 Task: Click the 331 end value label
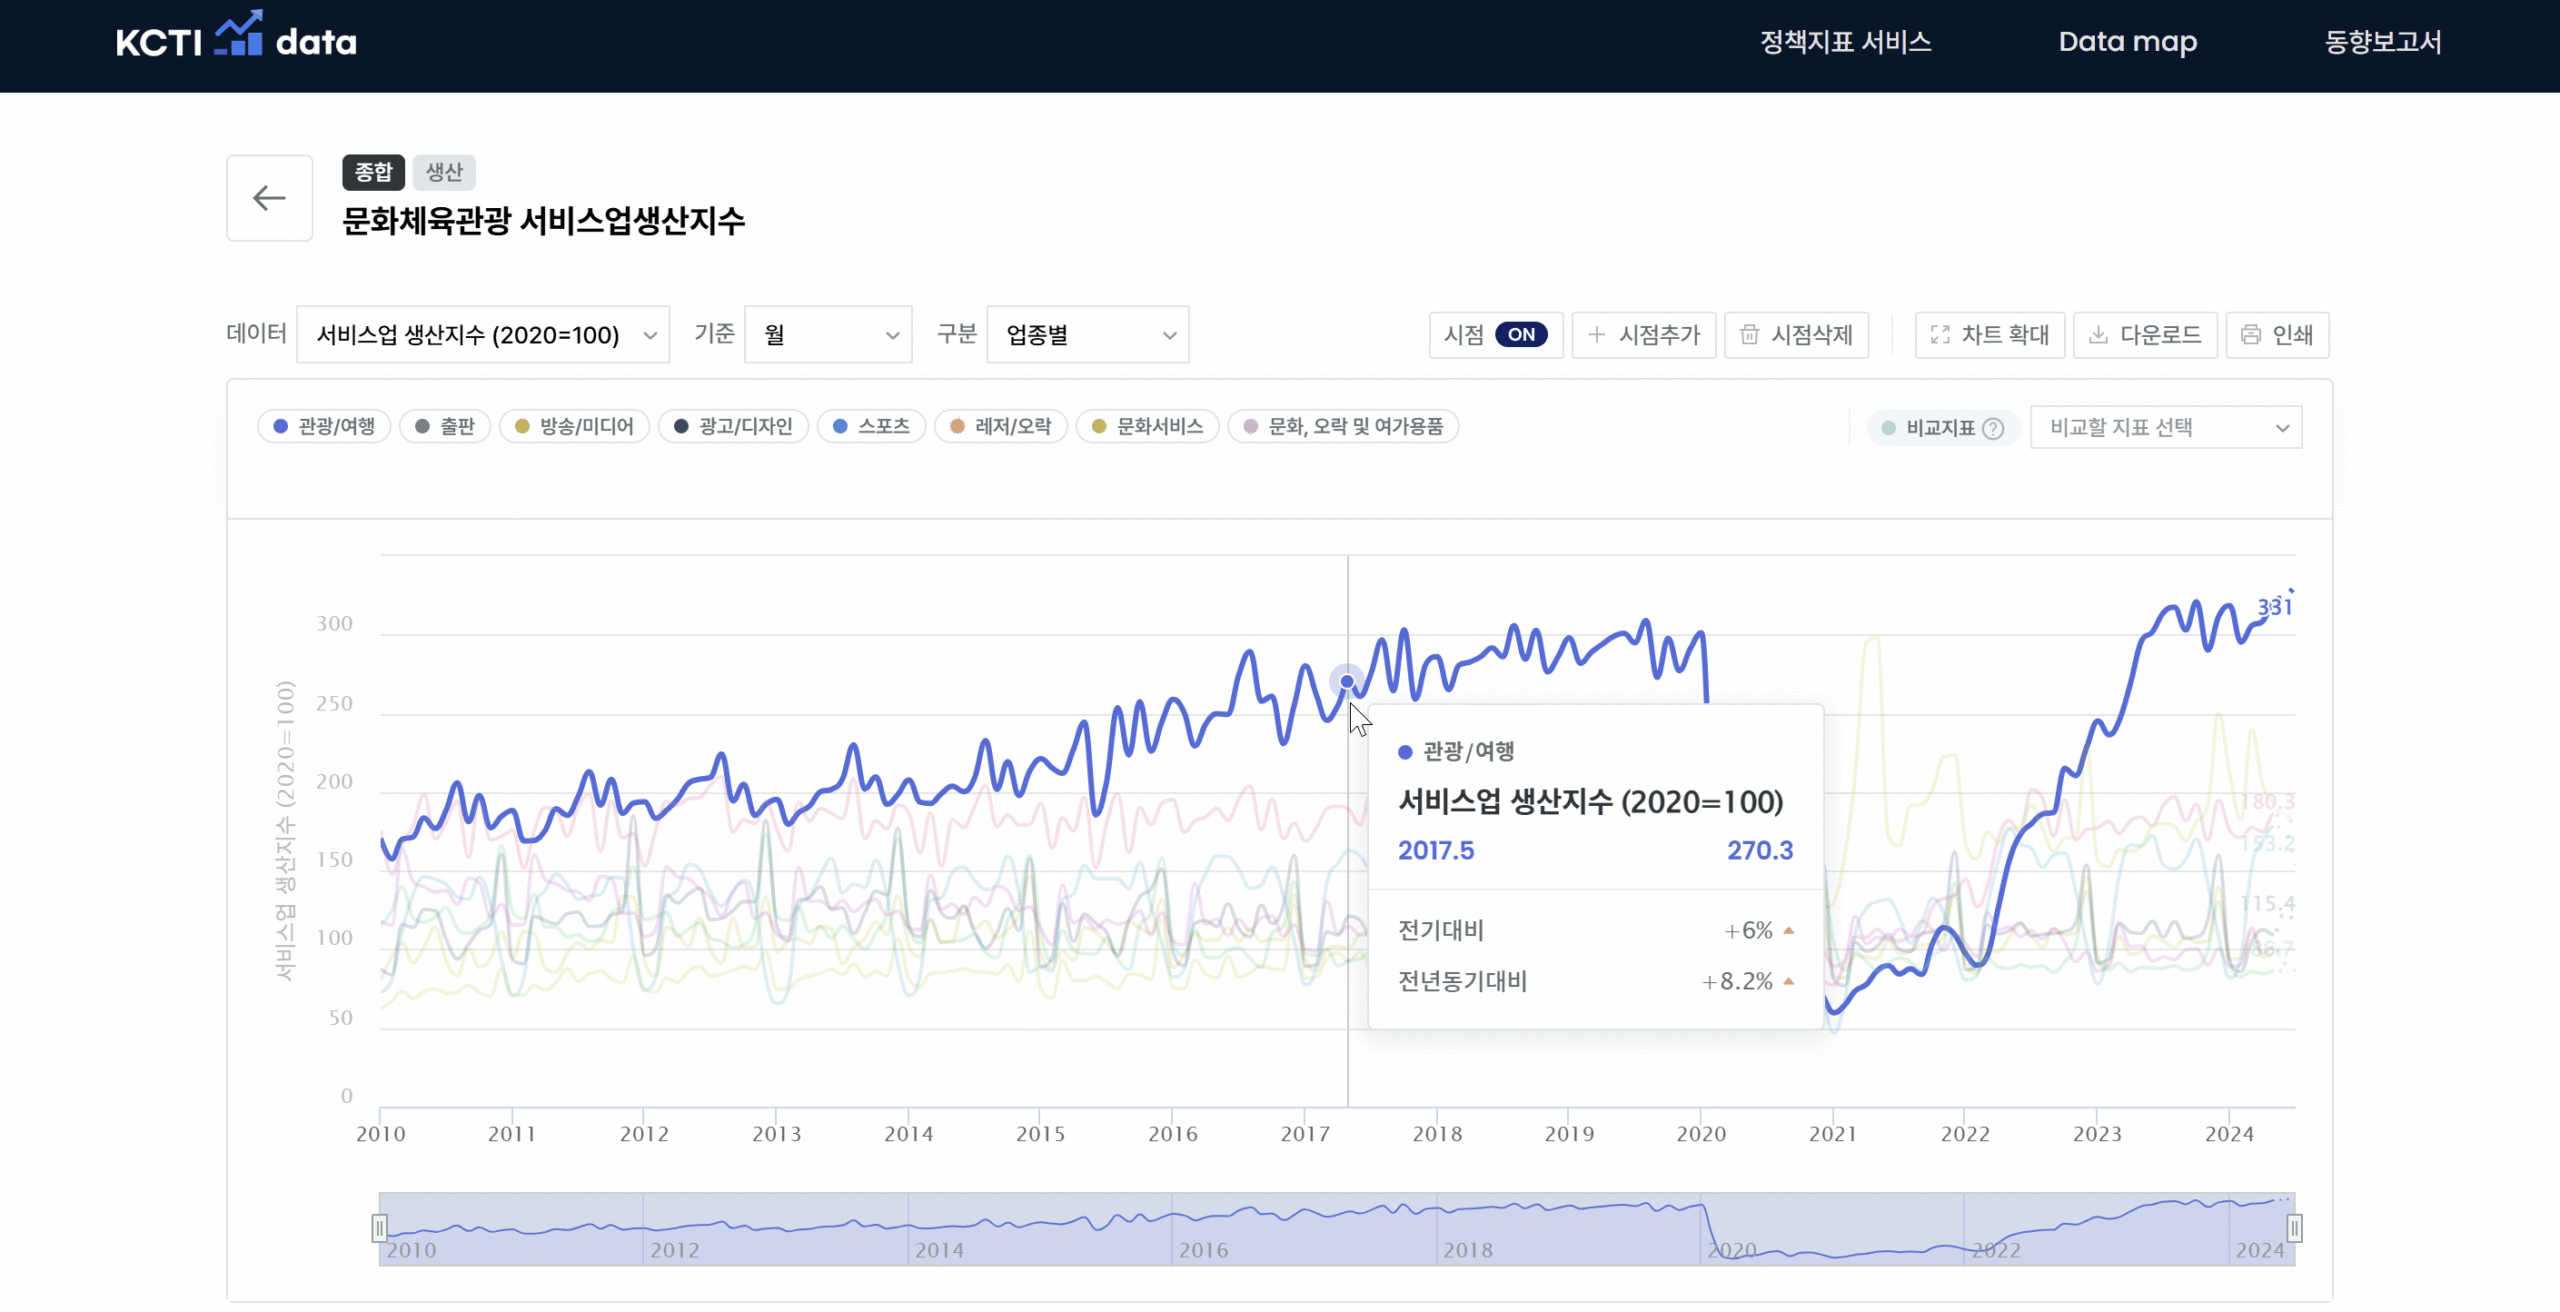click(x=2274, y=606)
